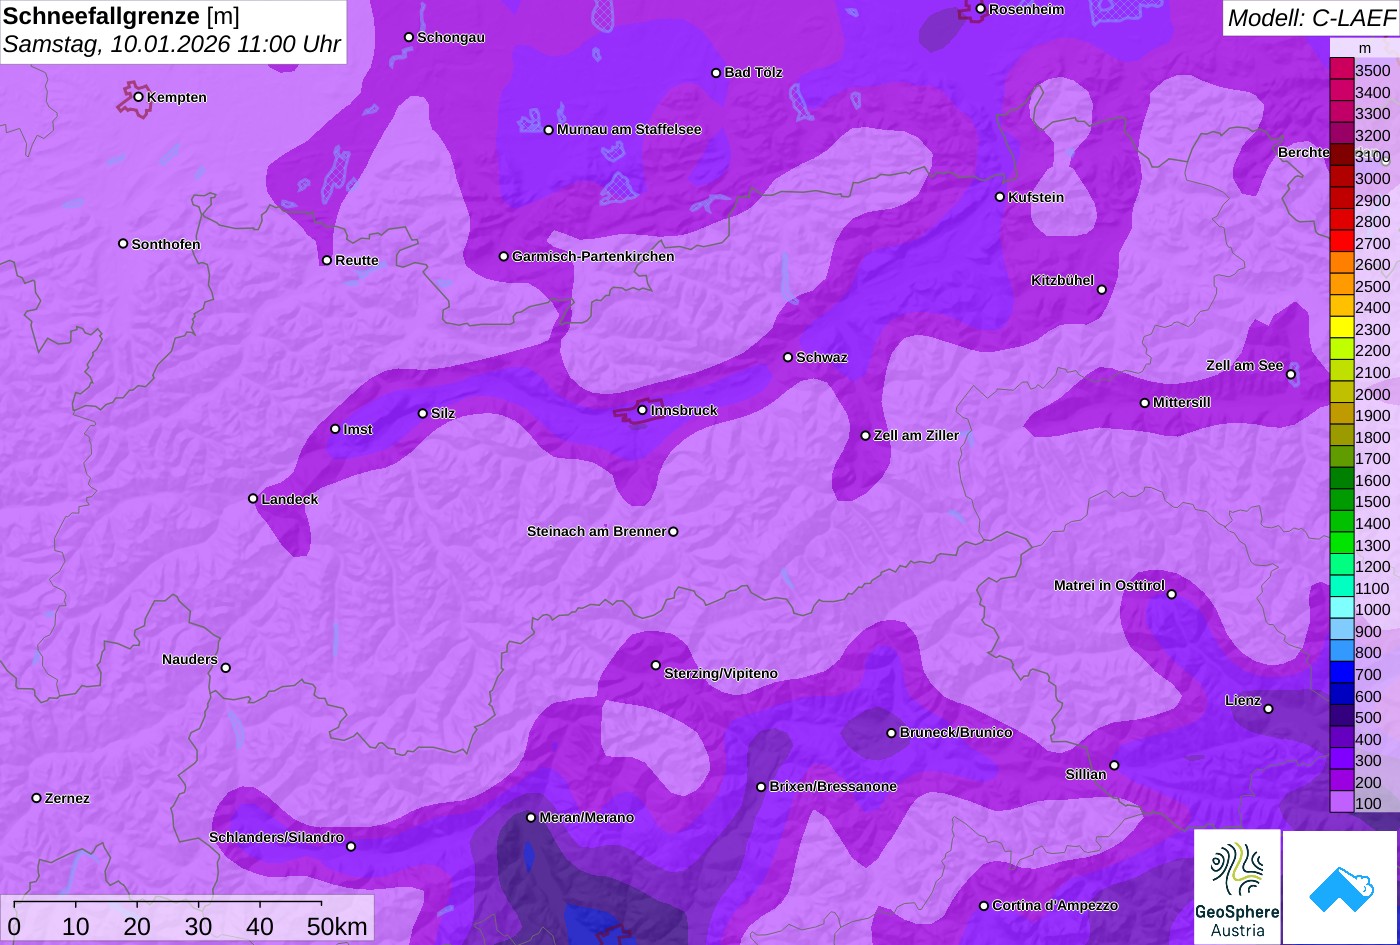Select the Schwaz location marker
The height and width of the screenshot is (945, 1400).
tap(788, 357)
